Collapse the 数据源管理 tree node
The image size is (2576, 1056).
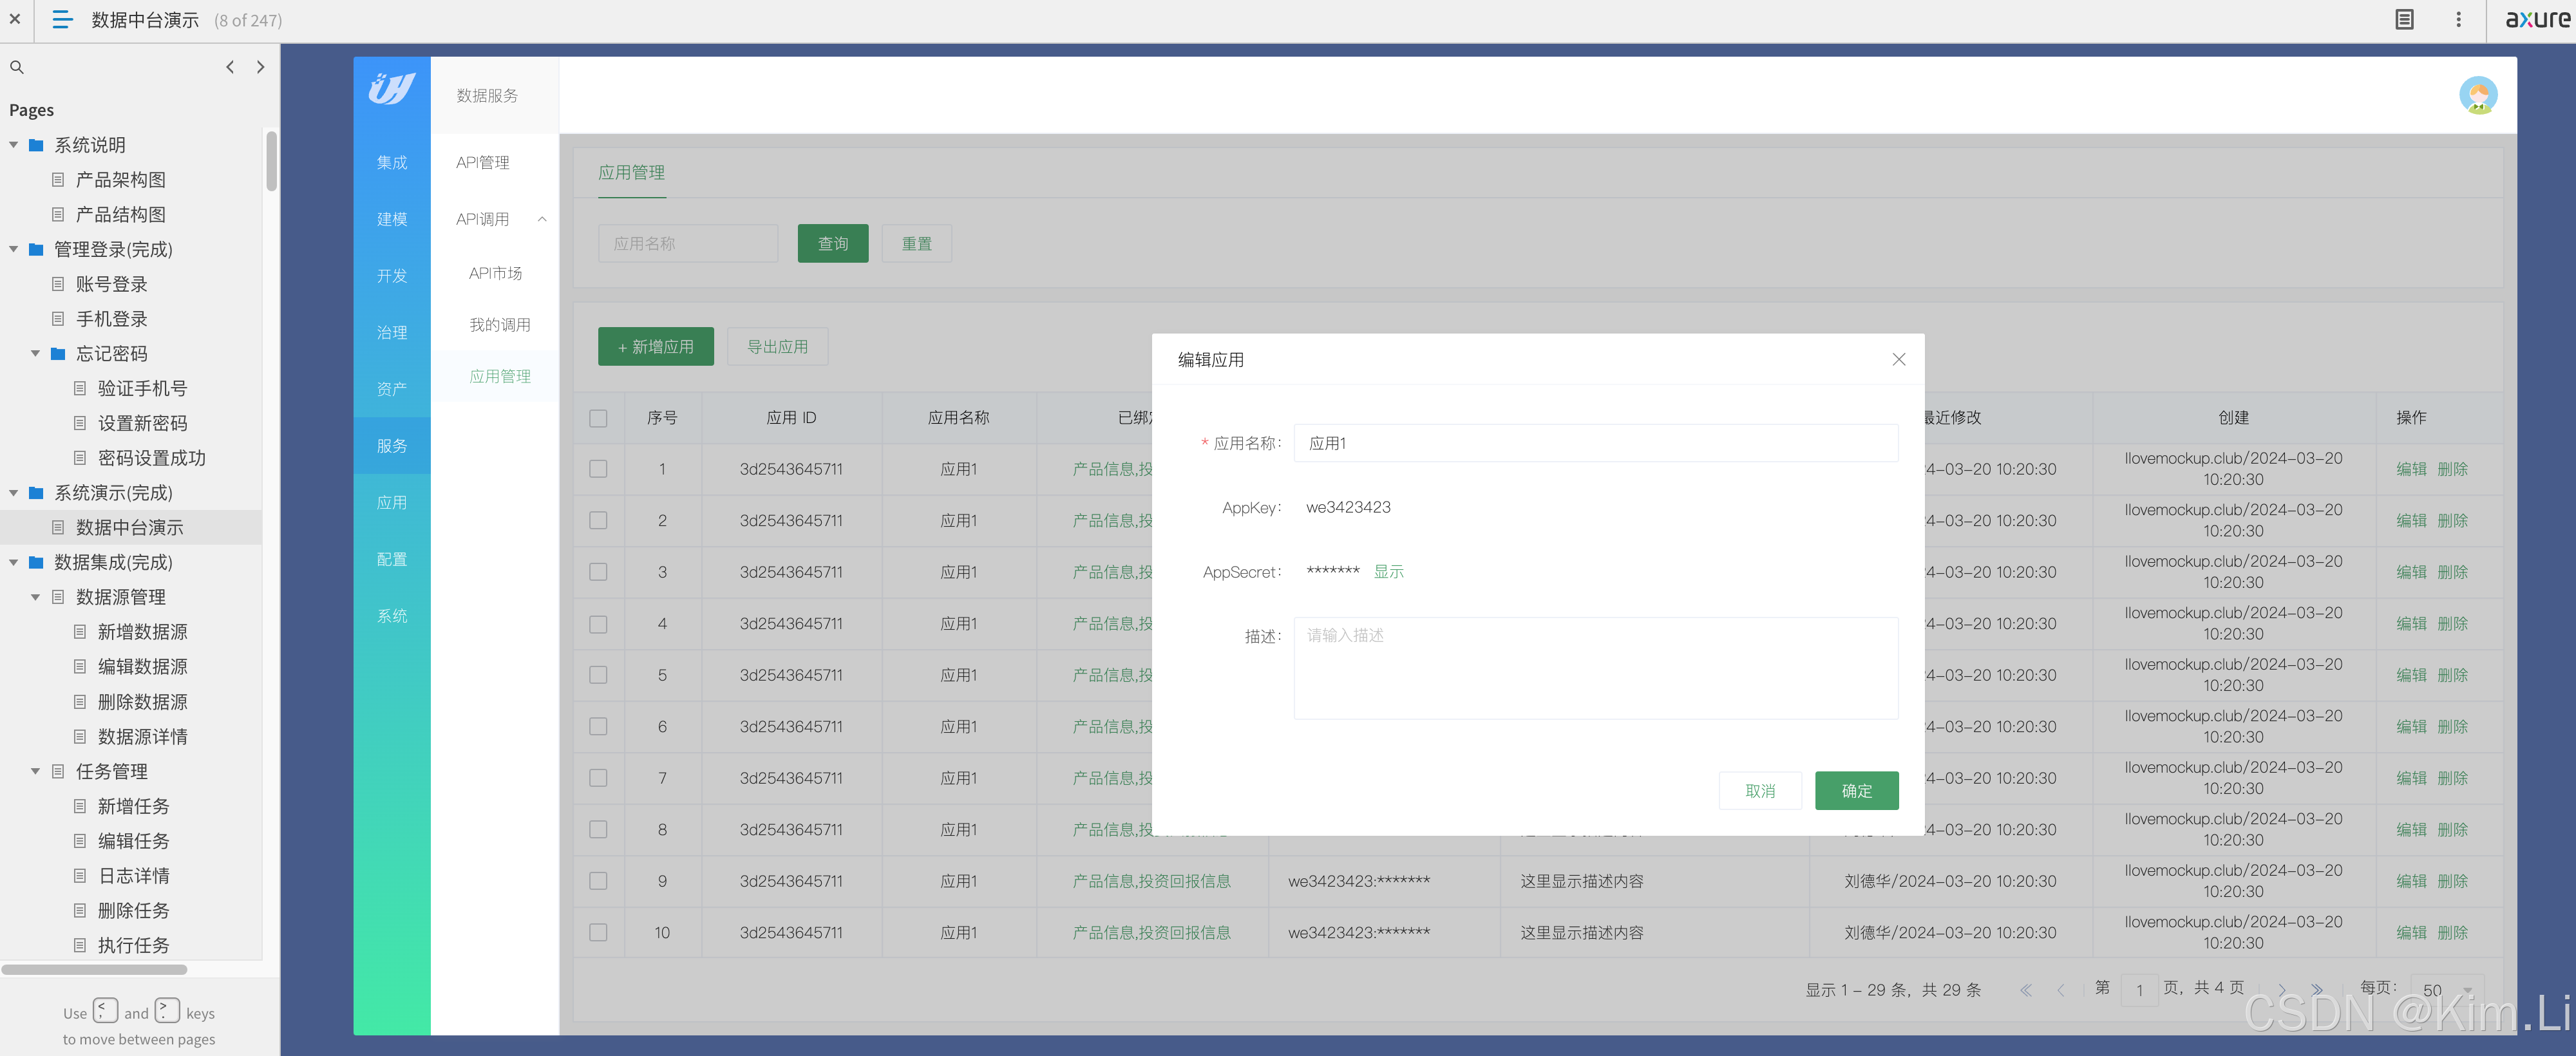click(35, 597)
